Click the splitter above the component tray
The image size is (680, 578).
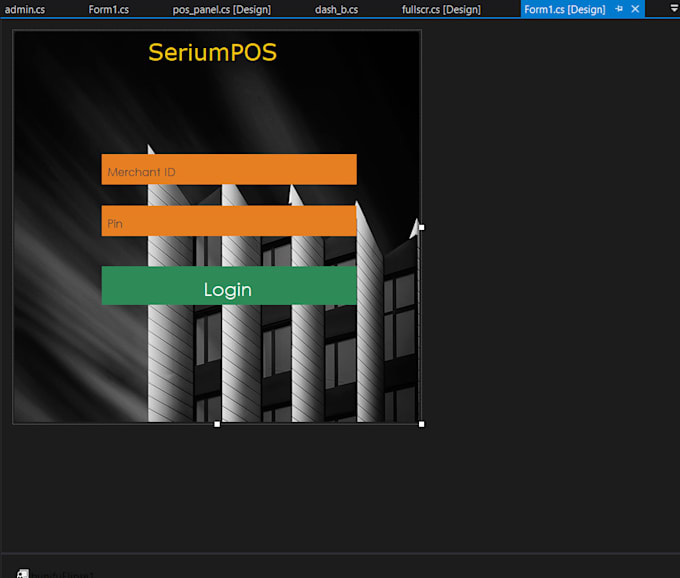pyautogui.click(x=340, y=553)
